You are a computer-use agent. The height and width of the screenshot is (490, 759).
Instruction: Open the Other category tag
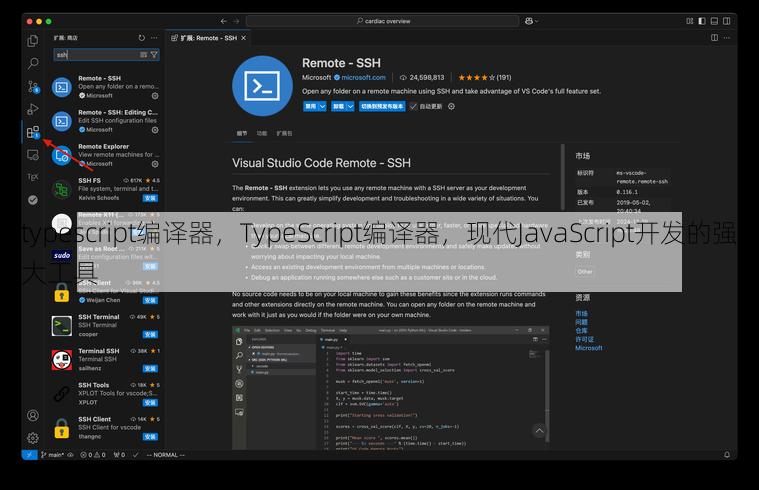[x=585, y=272]
